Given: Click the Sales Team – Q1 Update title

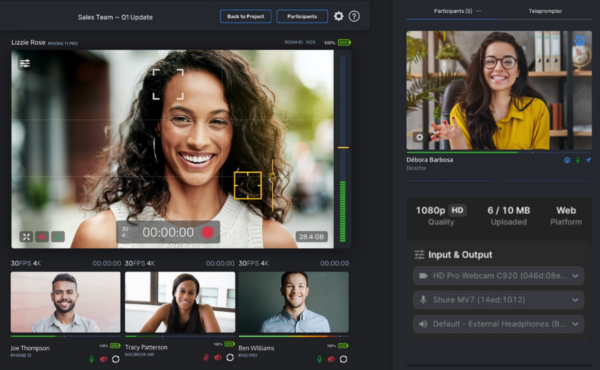Looking at the screenshot, I should point(115,17).
